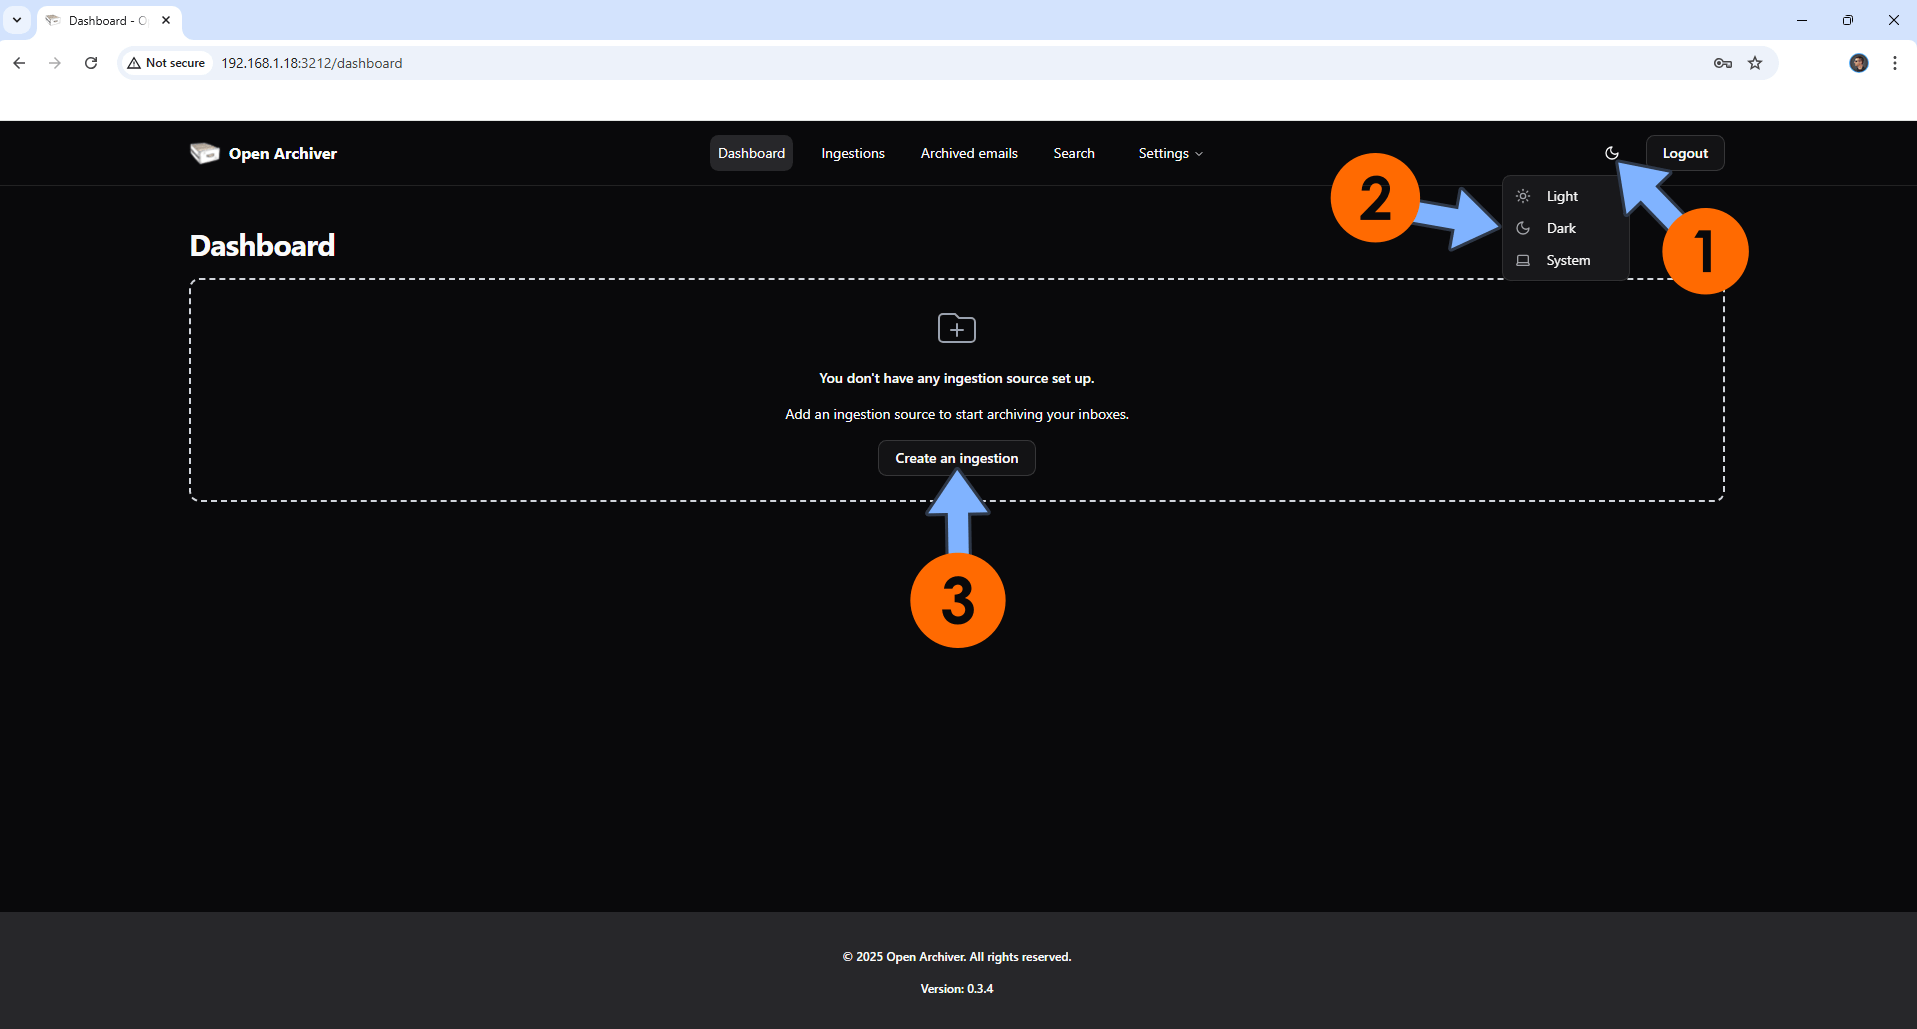Open the Chrome three-dot menu
Screen dimensions: 1917x1029
point(1894,63)
